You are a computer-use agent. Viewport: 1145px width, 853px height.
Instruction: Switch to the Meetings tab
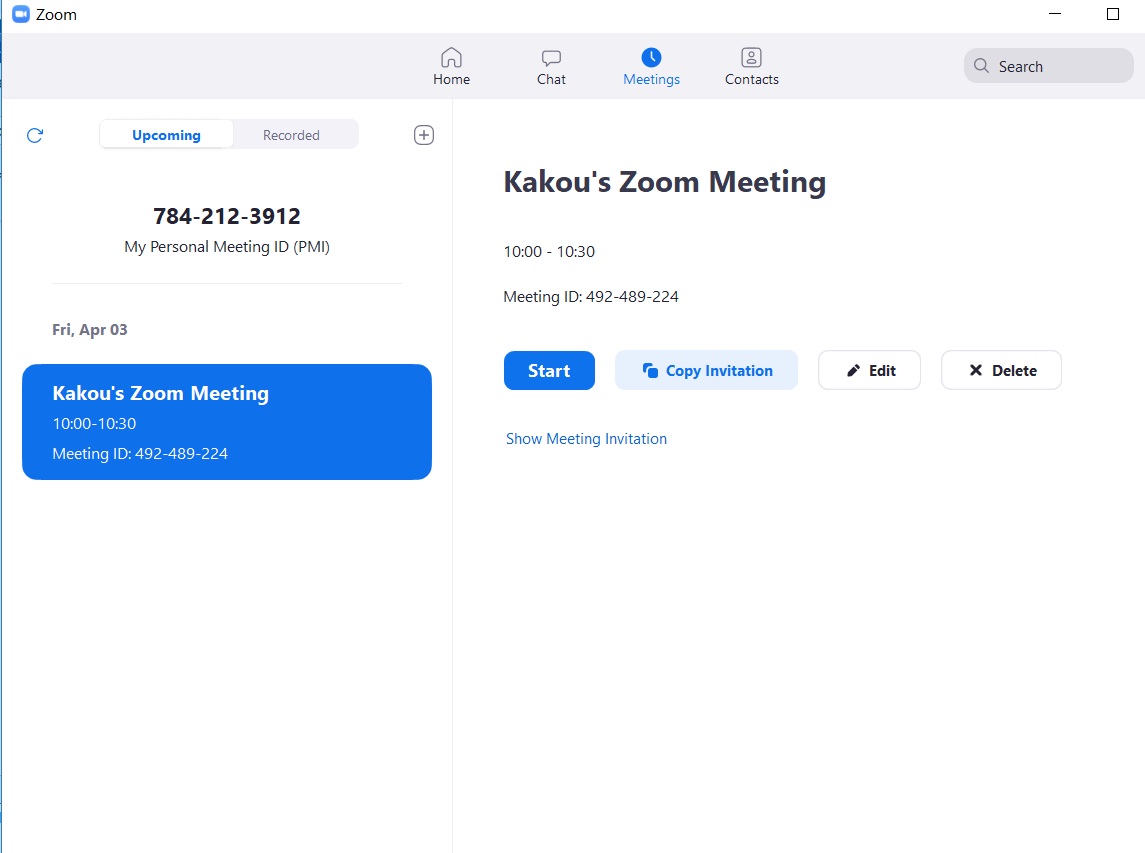651,66
